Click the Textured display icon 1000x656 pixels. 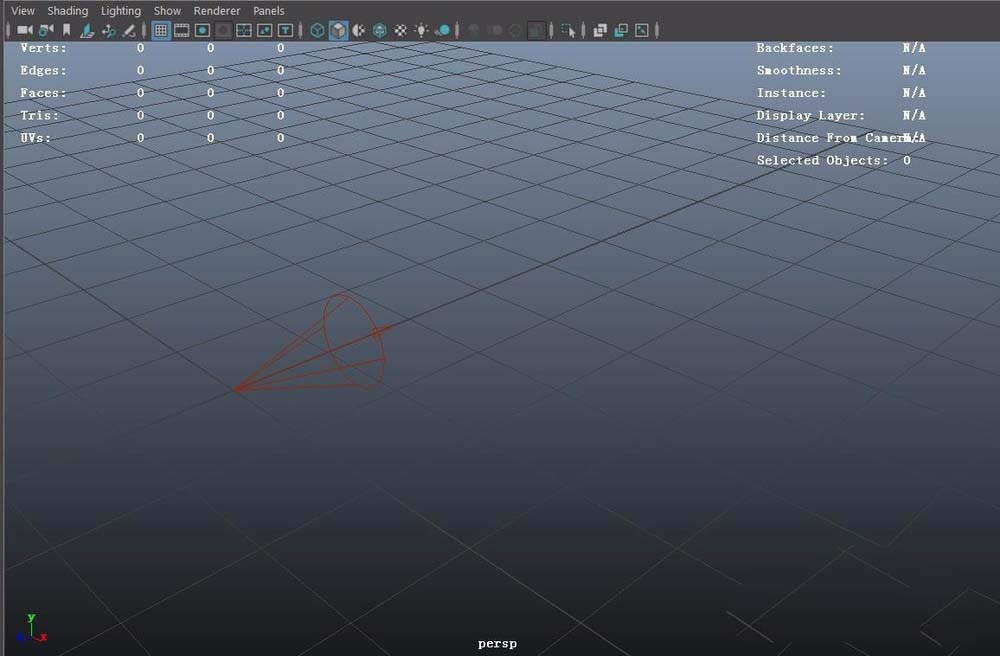point(401,30)
